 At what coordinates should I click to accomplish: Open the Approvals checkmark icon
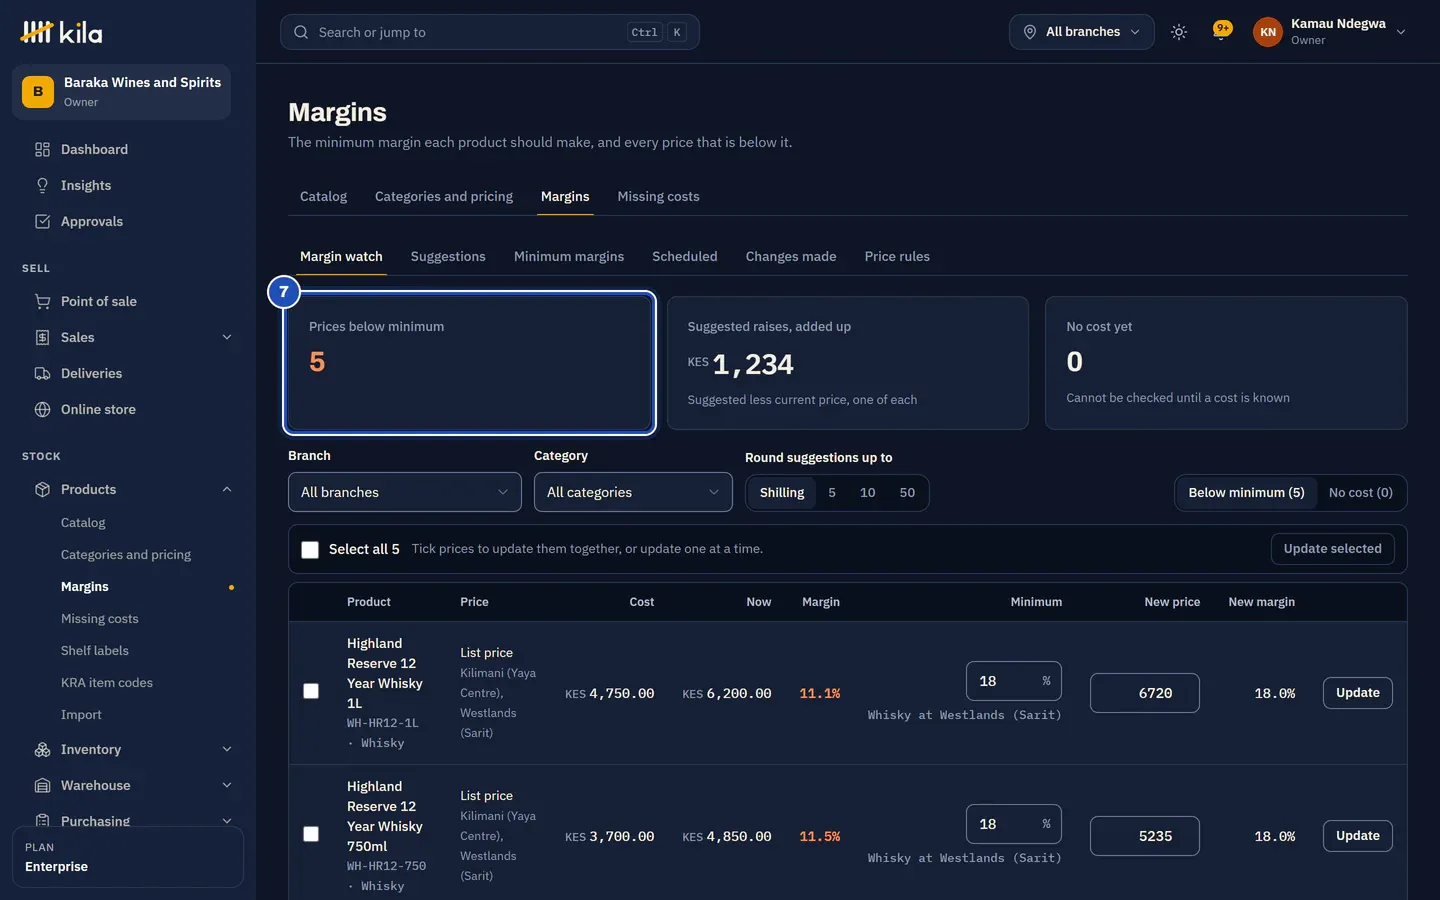pos(42,222)
